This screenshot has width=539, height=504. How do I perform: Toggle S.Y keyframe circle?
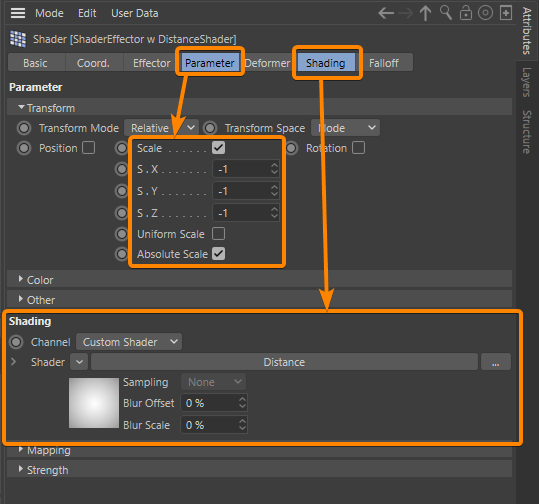click(x=122, y=191)
